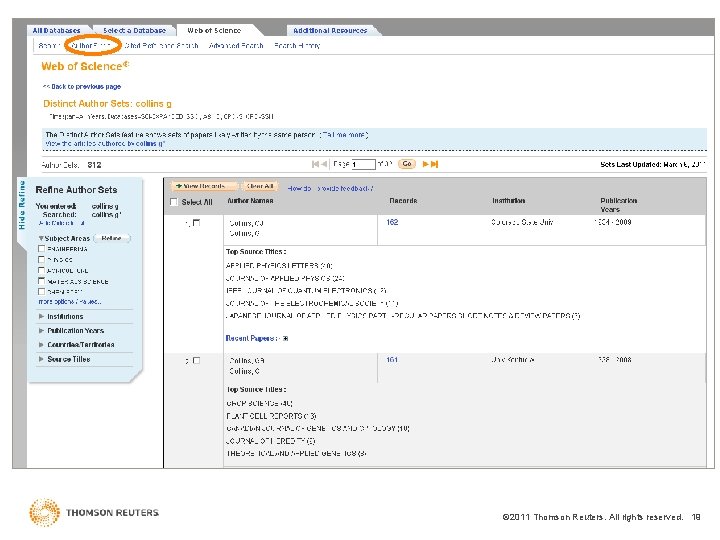Screen dimensions: 720x540
Task: Open the Author Finder sub-tab
Action: [90, 45]
